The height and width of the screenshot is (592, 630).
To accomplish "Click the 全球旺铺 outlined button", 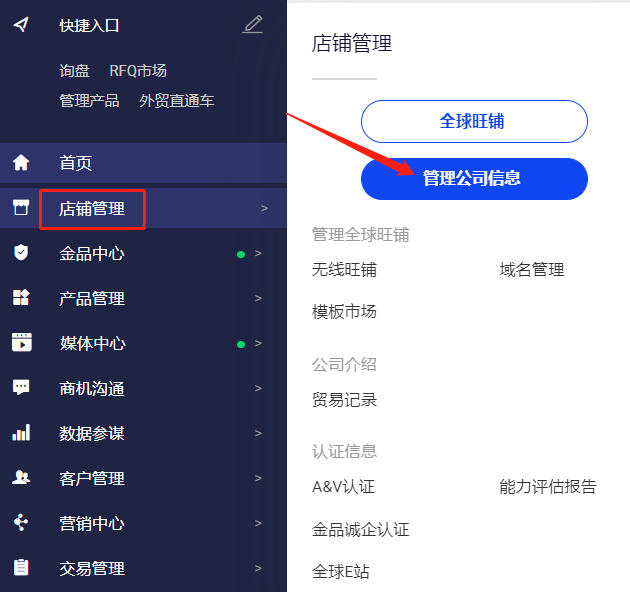I will 474,122.
